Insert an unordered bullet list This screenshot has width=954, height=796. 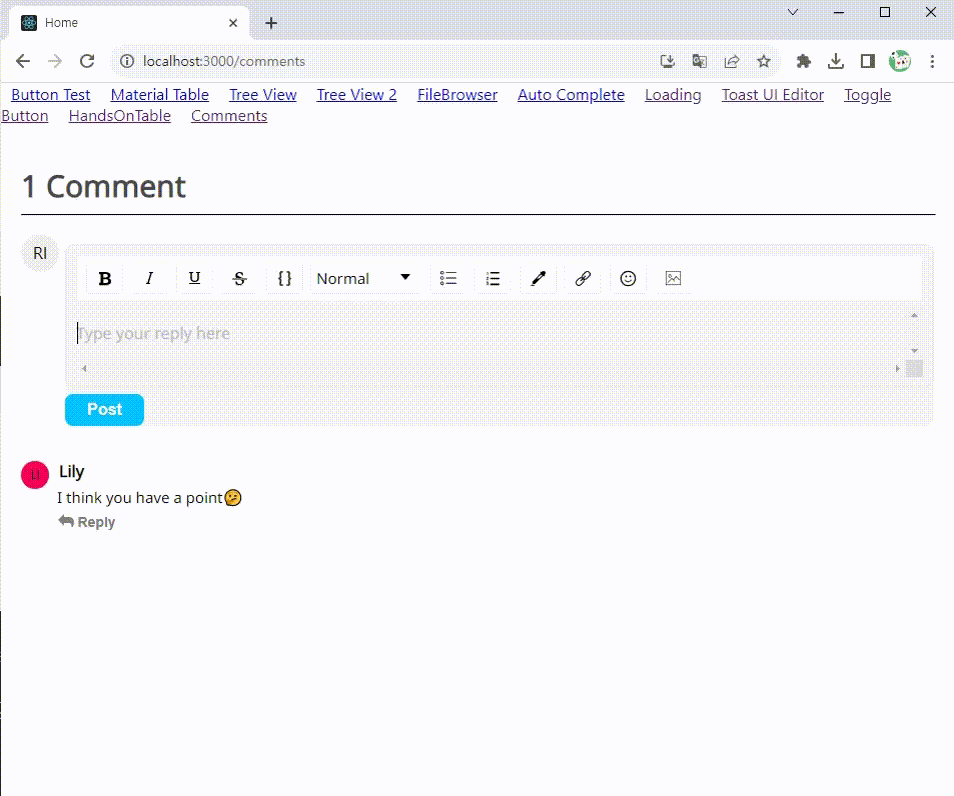(x=448, y=279)
